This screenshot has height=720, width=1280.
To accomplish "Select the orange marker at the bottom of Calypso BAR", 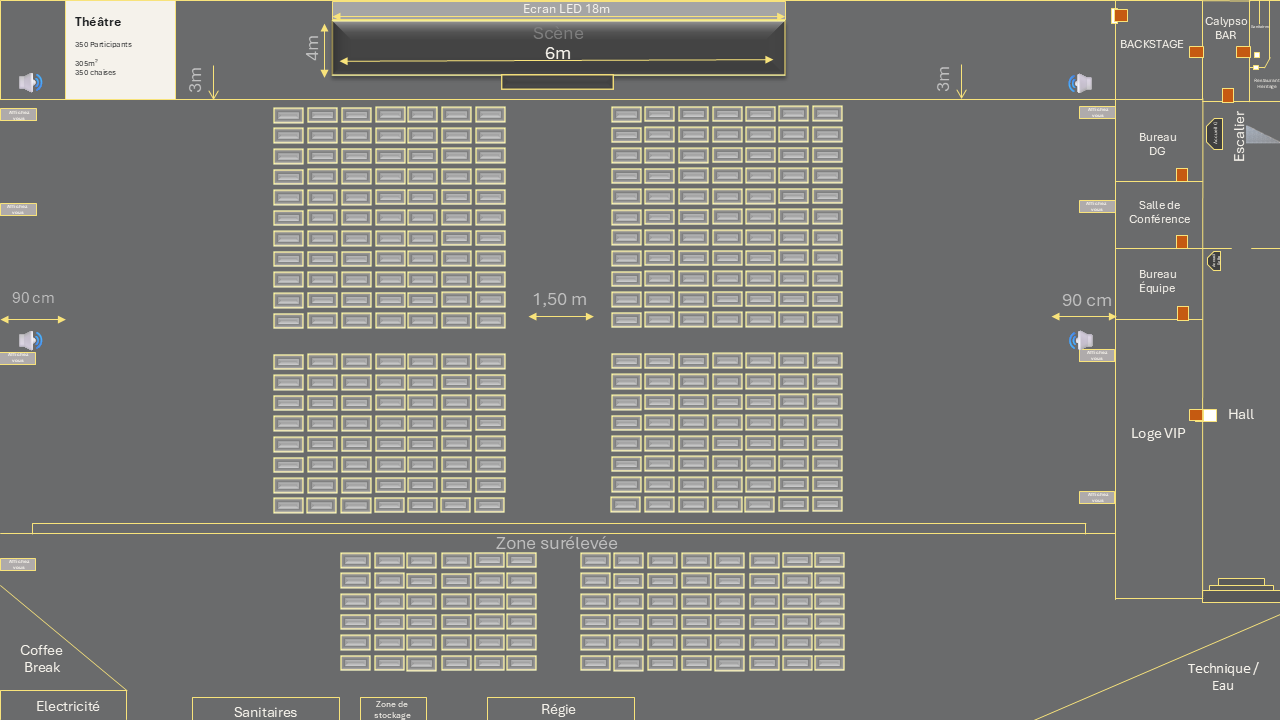I will click(1228, 95).
